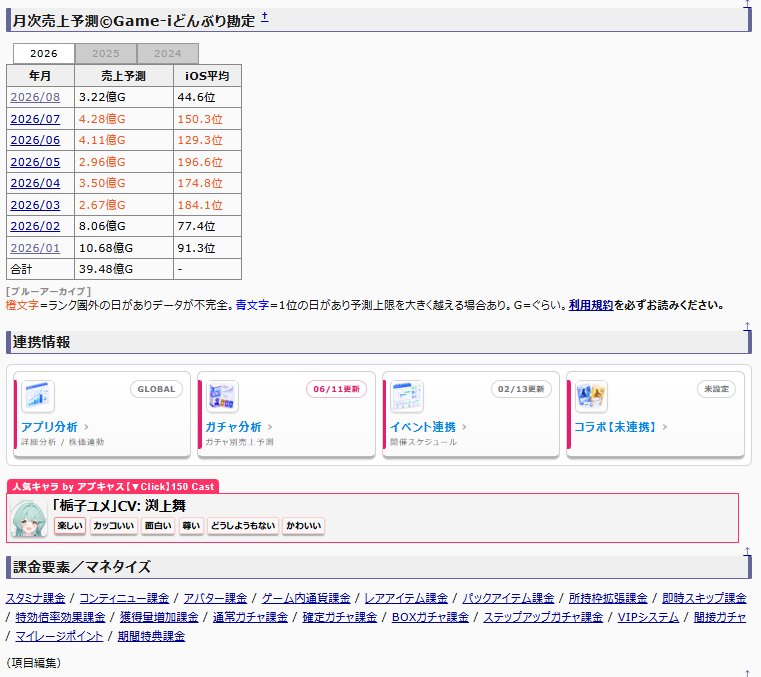
Task: Click the [ブルーアーカイブ] caption text
Action: (49, 291)
